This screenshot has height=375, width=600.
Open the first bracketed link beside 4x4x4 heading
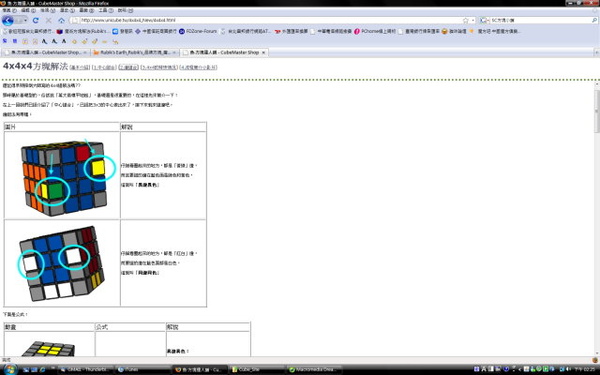[x=80, y=67]
